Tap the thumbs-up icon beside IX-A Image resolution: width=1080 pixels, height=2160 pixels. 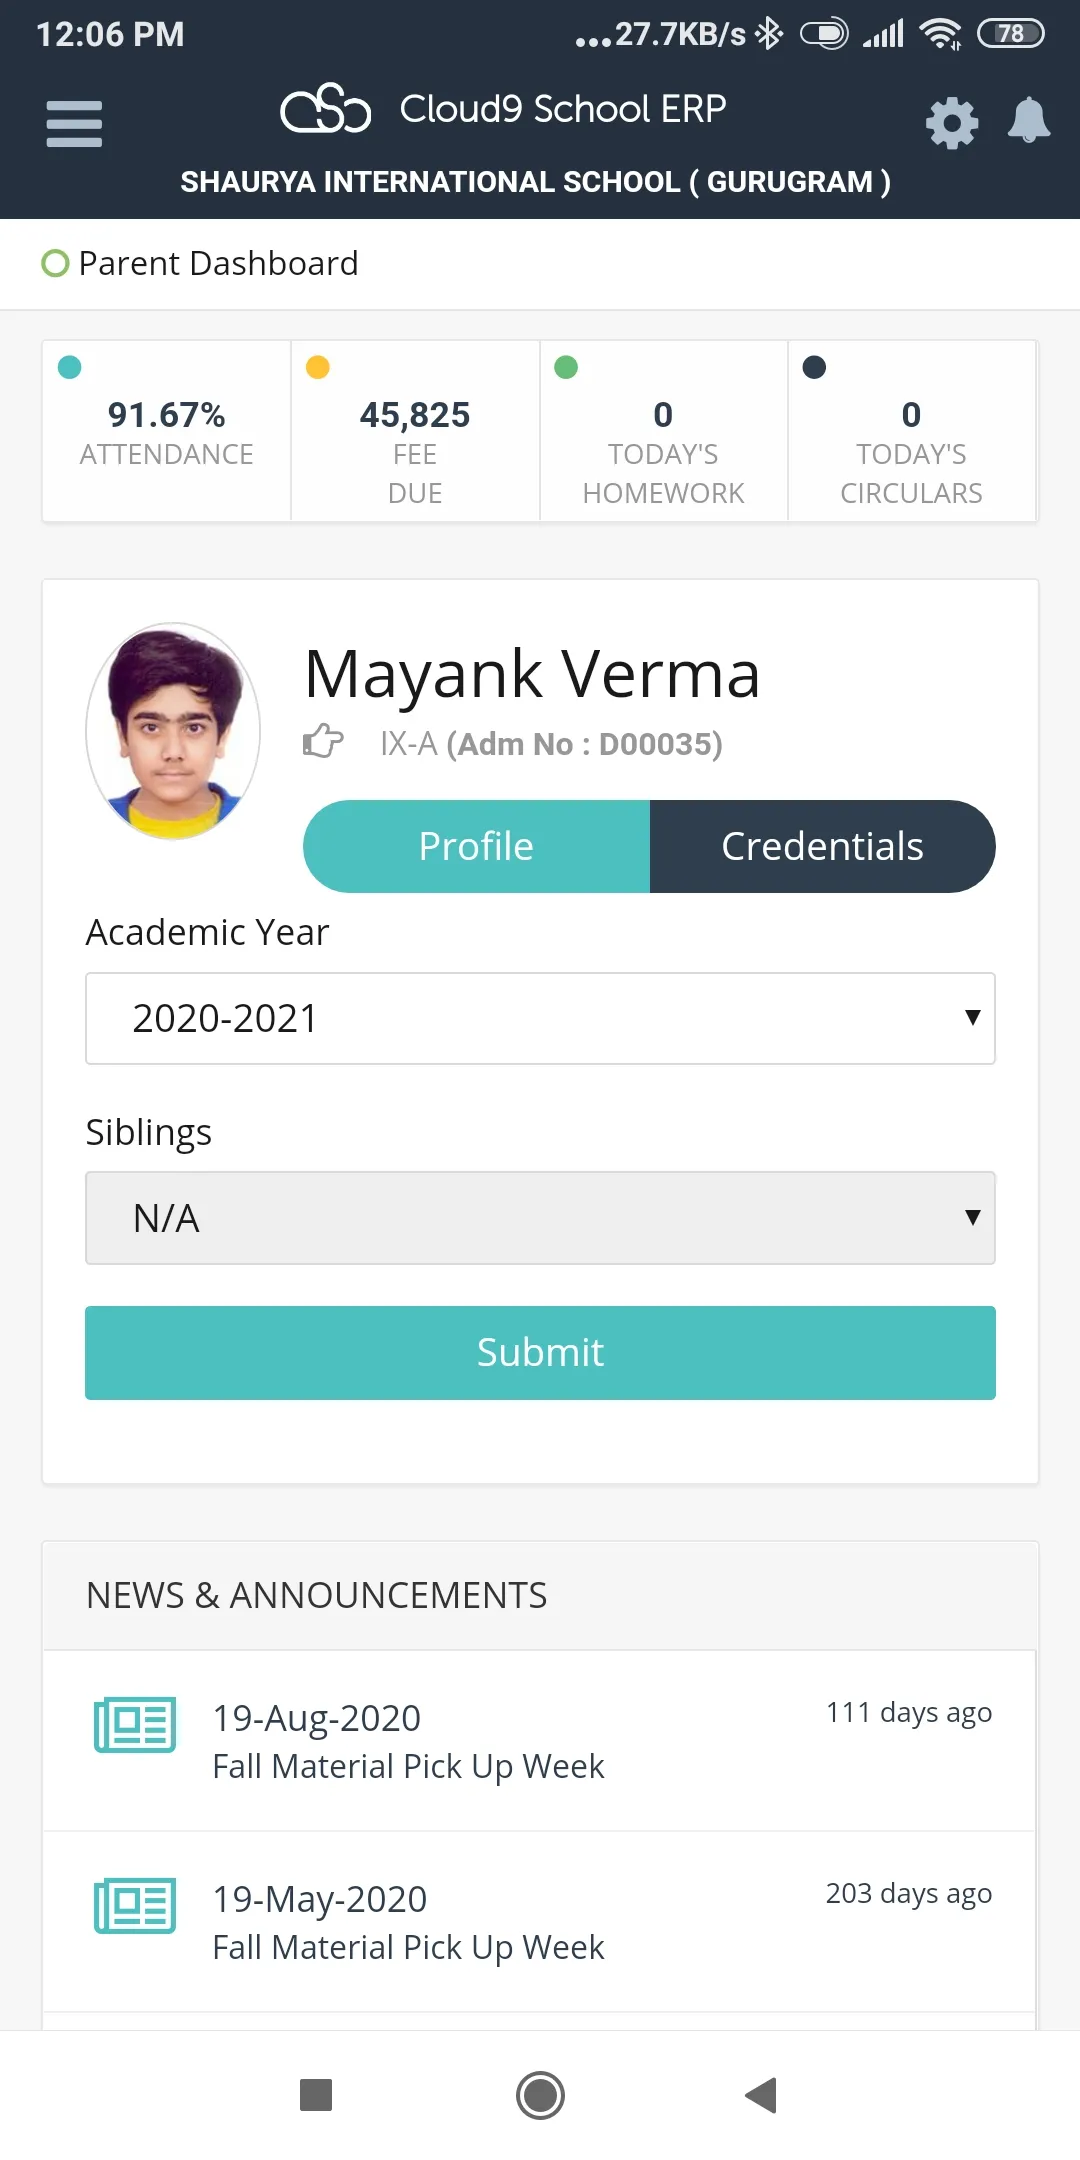323,742
